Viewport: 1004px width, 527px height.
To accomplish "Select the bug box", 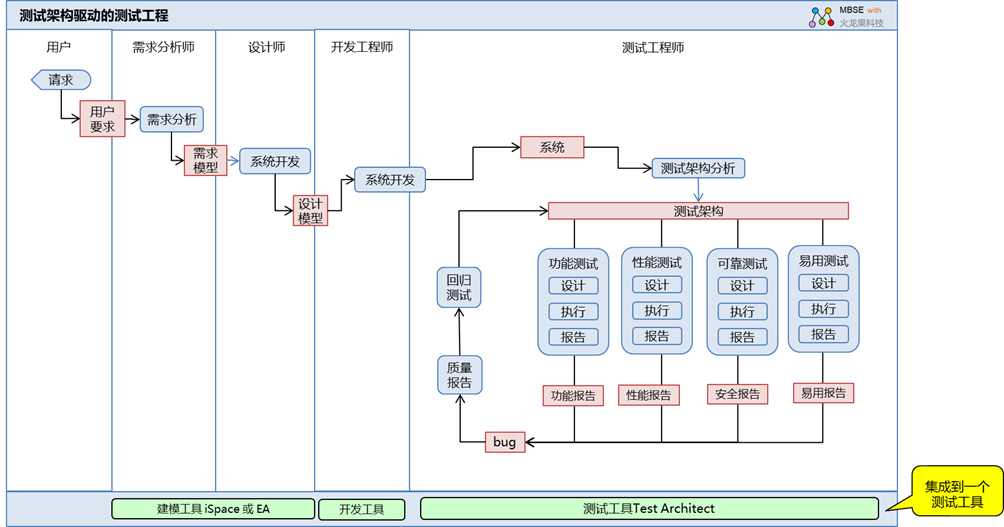I will point(505,441).
